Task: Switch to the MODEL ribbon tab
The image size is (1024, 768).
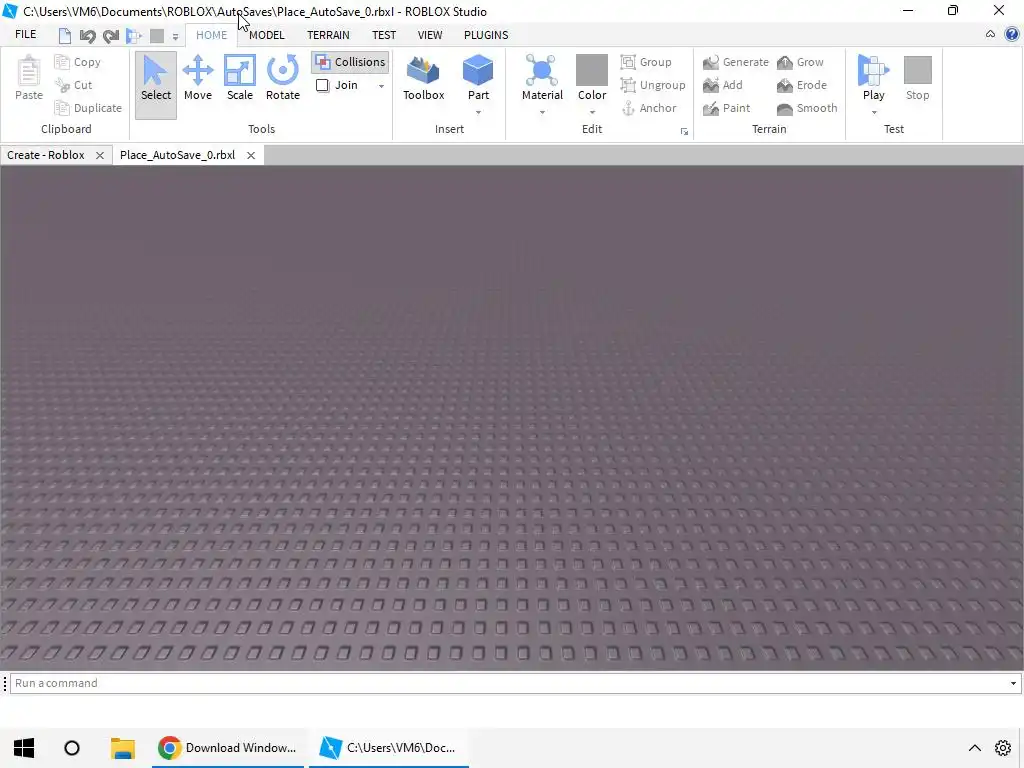Action: (x=266, y=35)
